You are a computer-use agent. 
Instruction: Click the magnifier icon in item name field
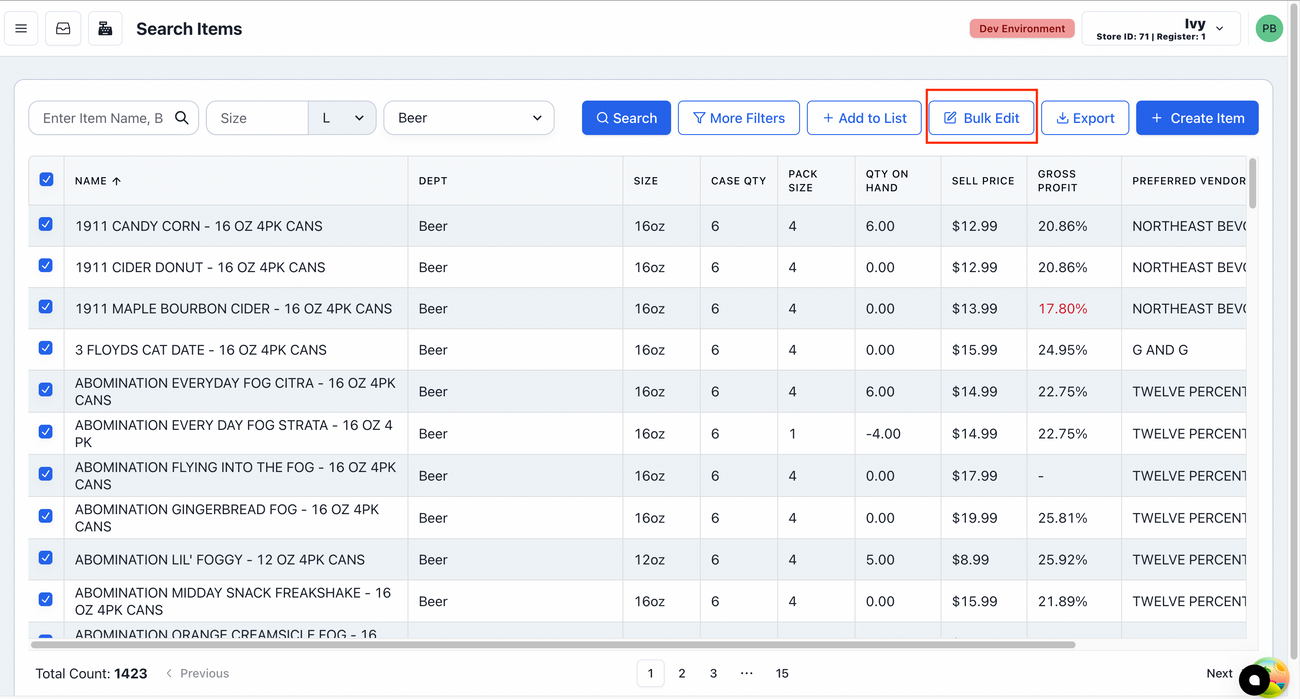pos(181,118)
